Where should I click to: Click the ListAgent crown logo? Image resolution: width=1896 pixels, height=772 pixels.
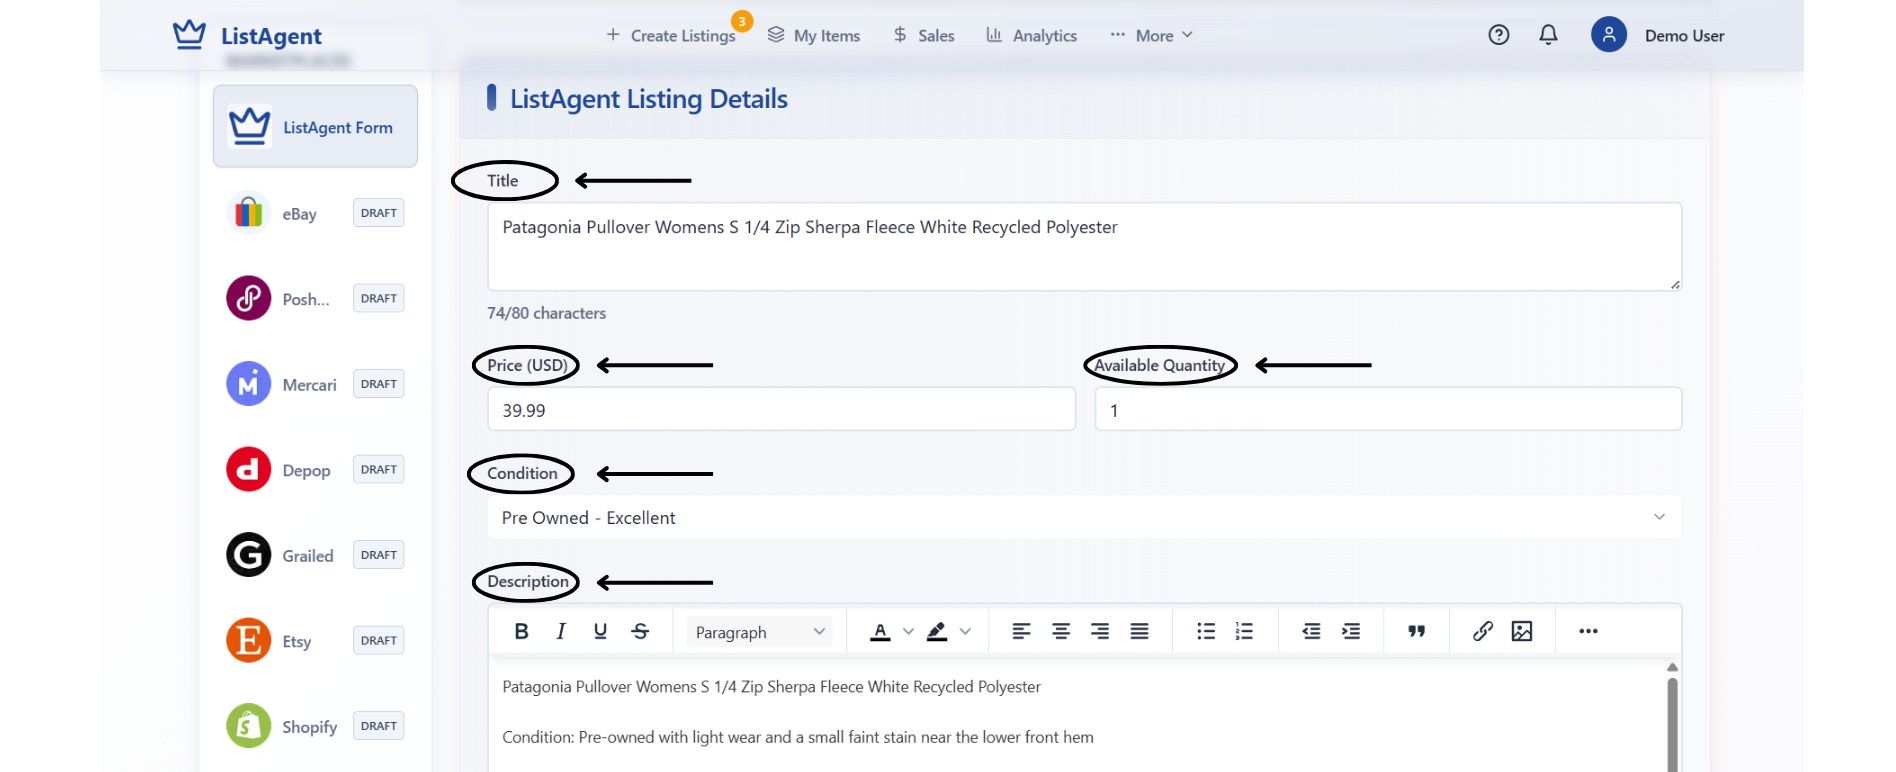tap(189, 35)
